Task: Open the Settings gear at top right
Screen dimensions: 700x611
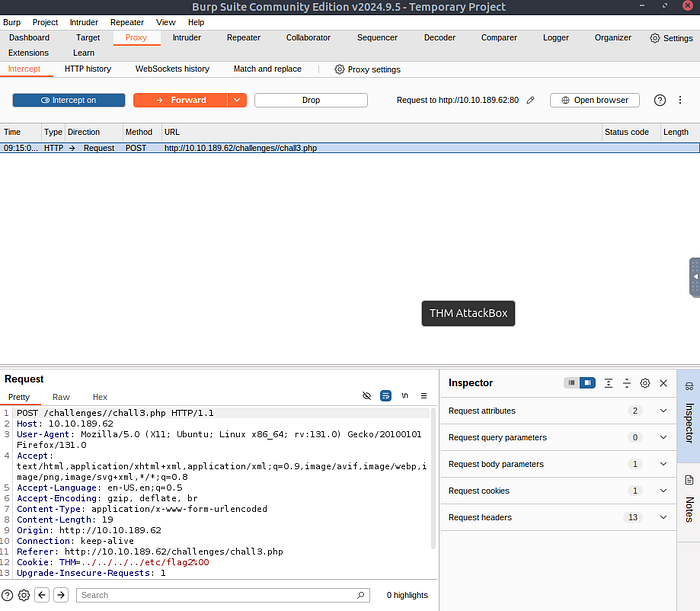Action: pos(671,38)
